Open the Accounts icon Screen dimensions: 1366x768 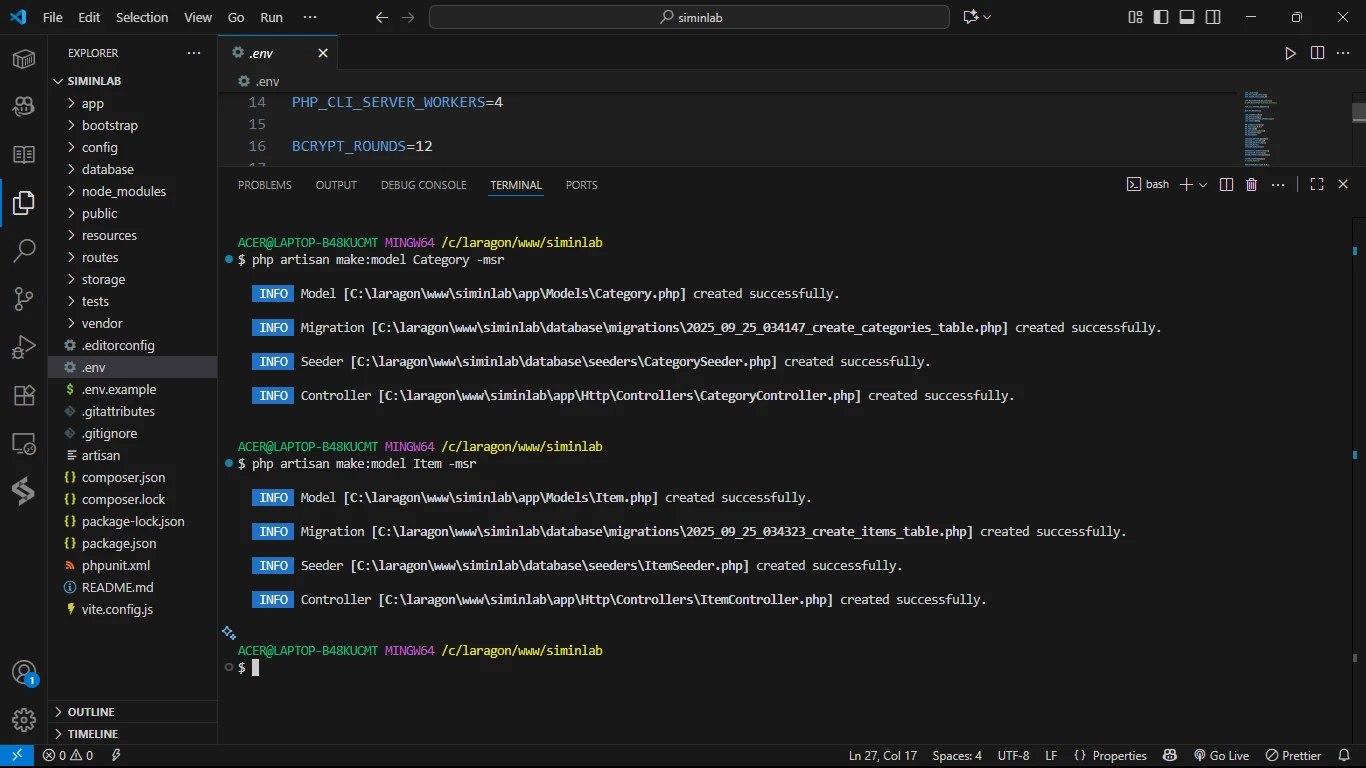(24, 672)
